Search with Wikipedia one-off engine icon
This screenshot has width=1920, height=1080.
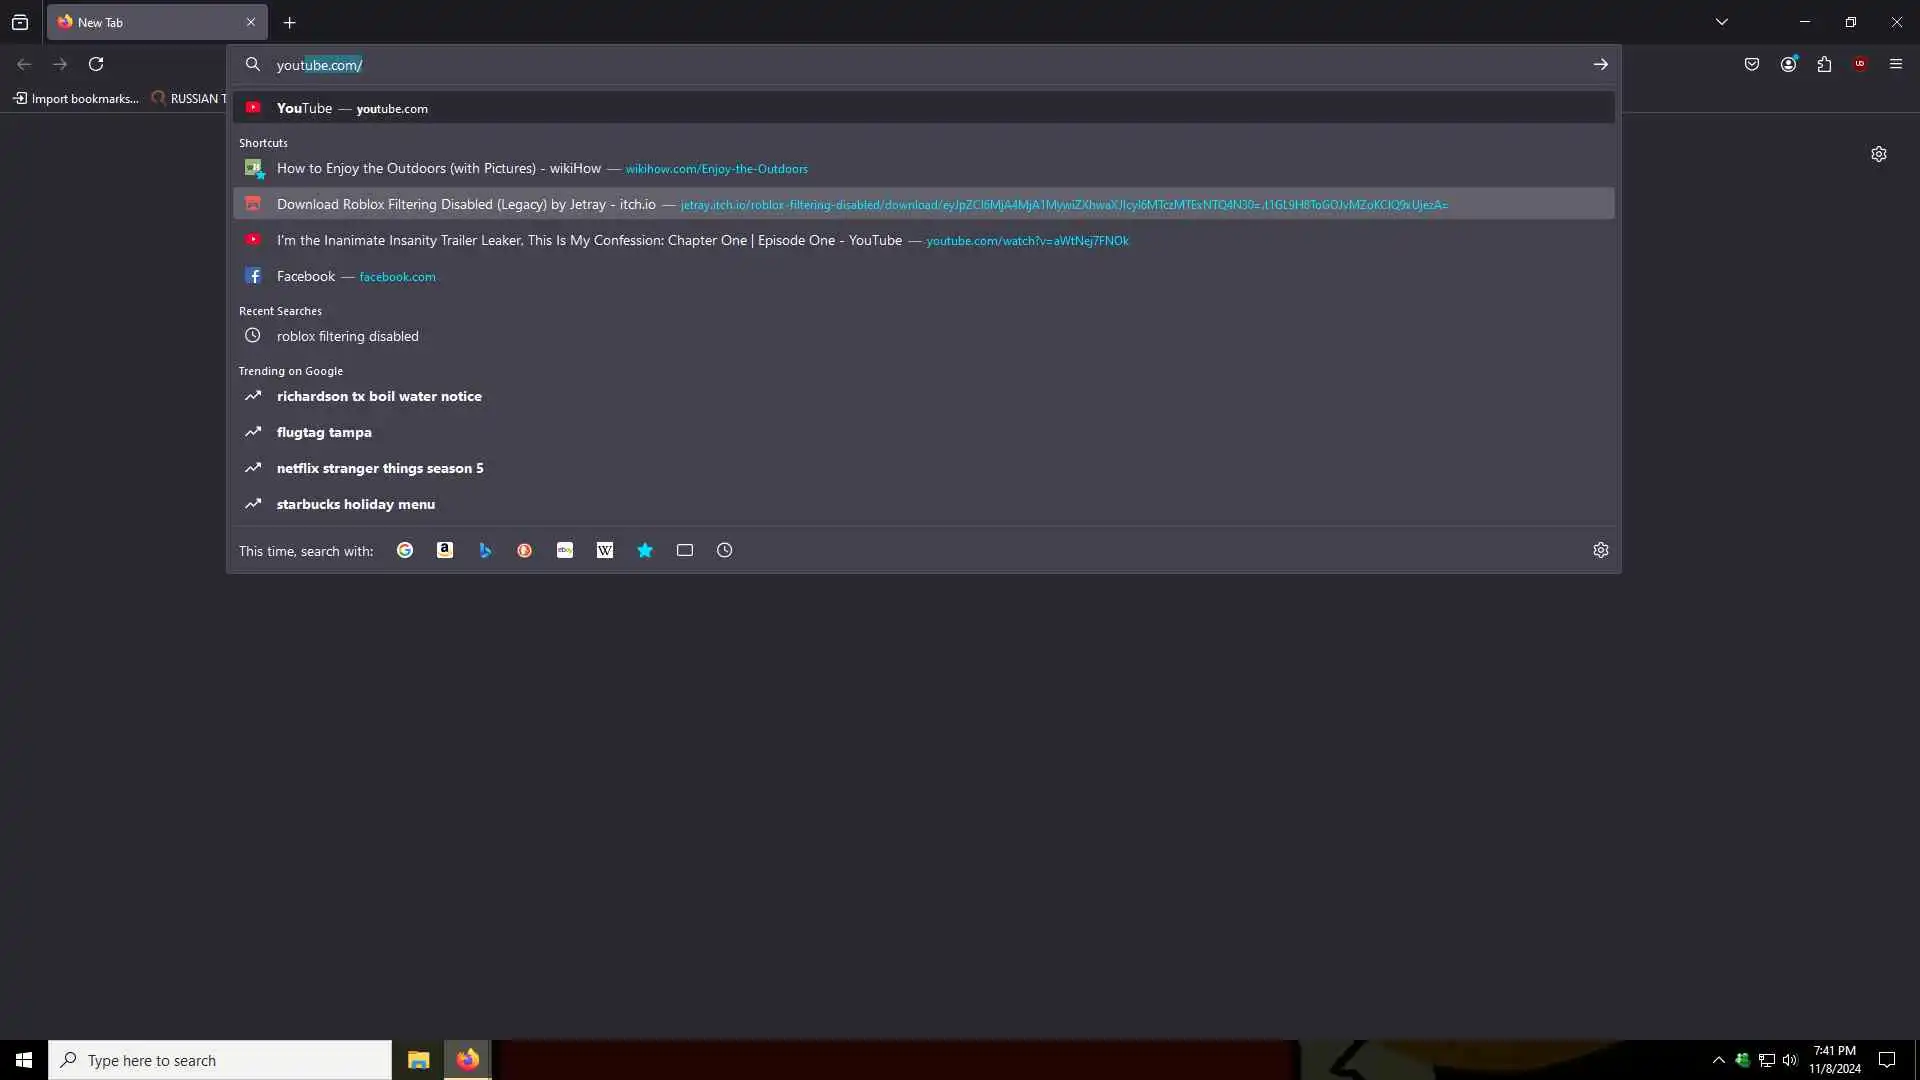[x=605, y=550]
